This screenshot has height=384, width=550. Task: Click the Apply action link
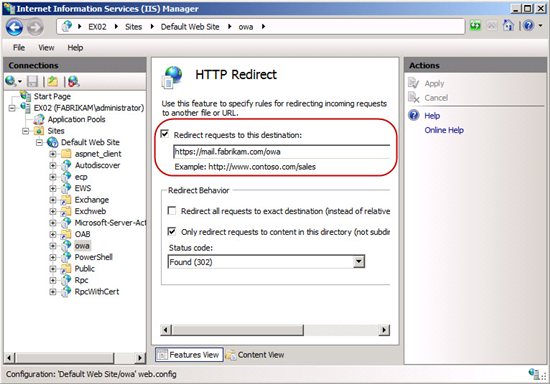pos(434,83)
